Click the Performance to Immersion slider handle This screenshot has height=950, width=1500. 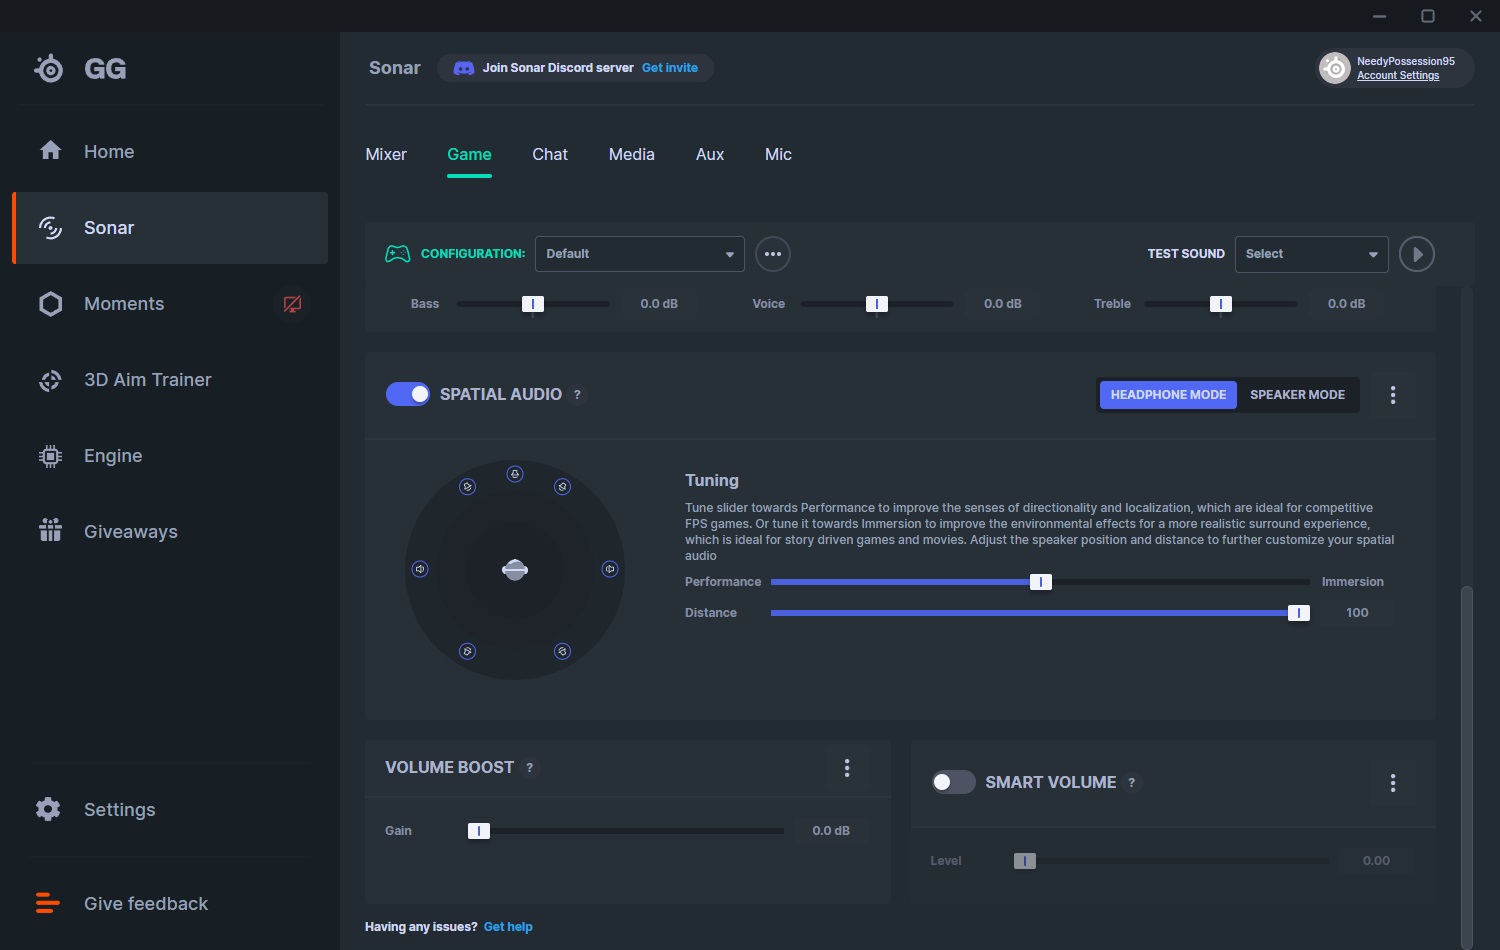(1041, 582)
